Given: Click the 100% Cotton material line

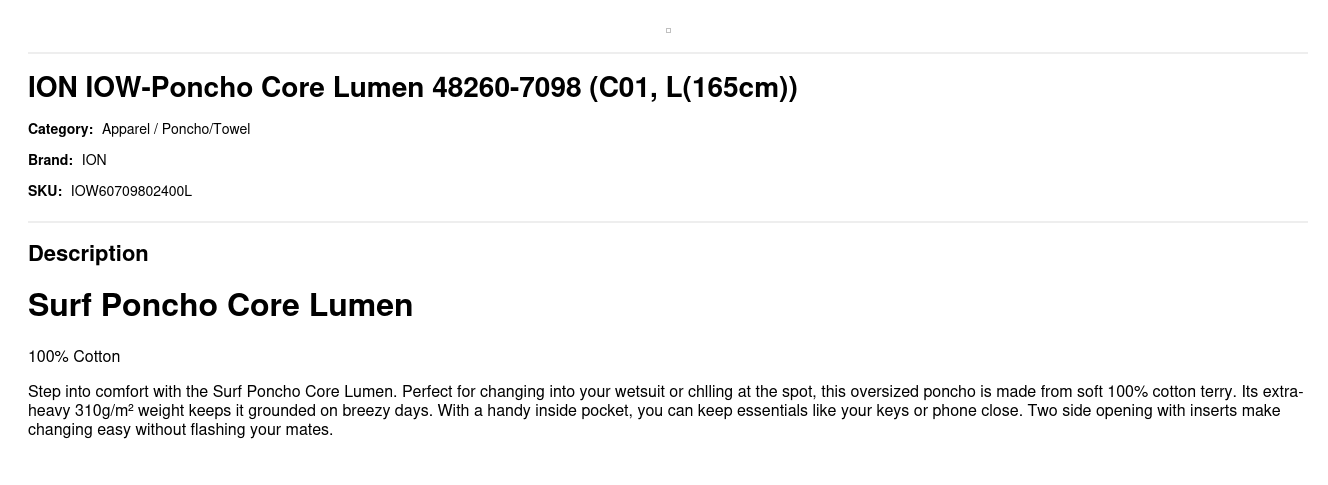Looking at the screenshot, I should click(x=74, y=357).
